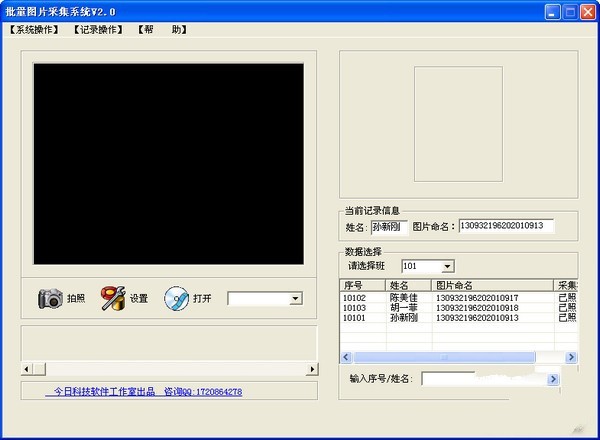The image size is (600, 440).
Task: Click cell 130932196202010917
Action: click(x=477, y=298)
